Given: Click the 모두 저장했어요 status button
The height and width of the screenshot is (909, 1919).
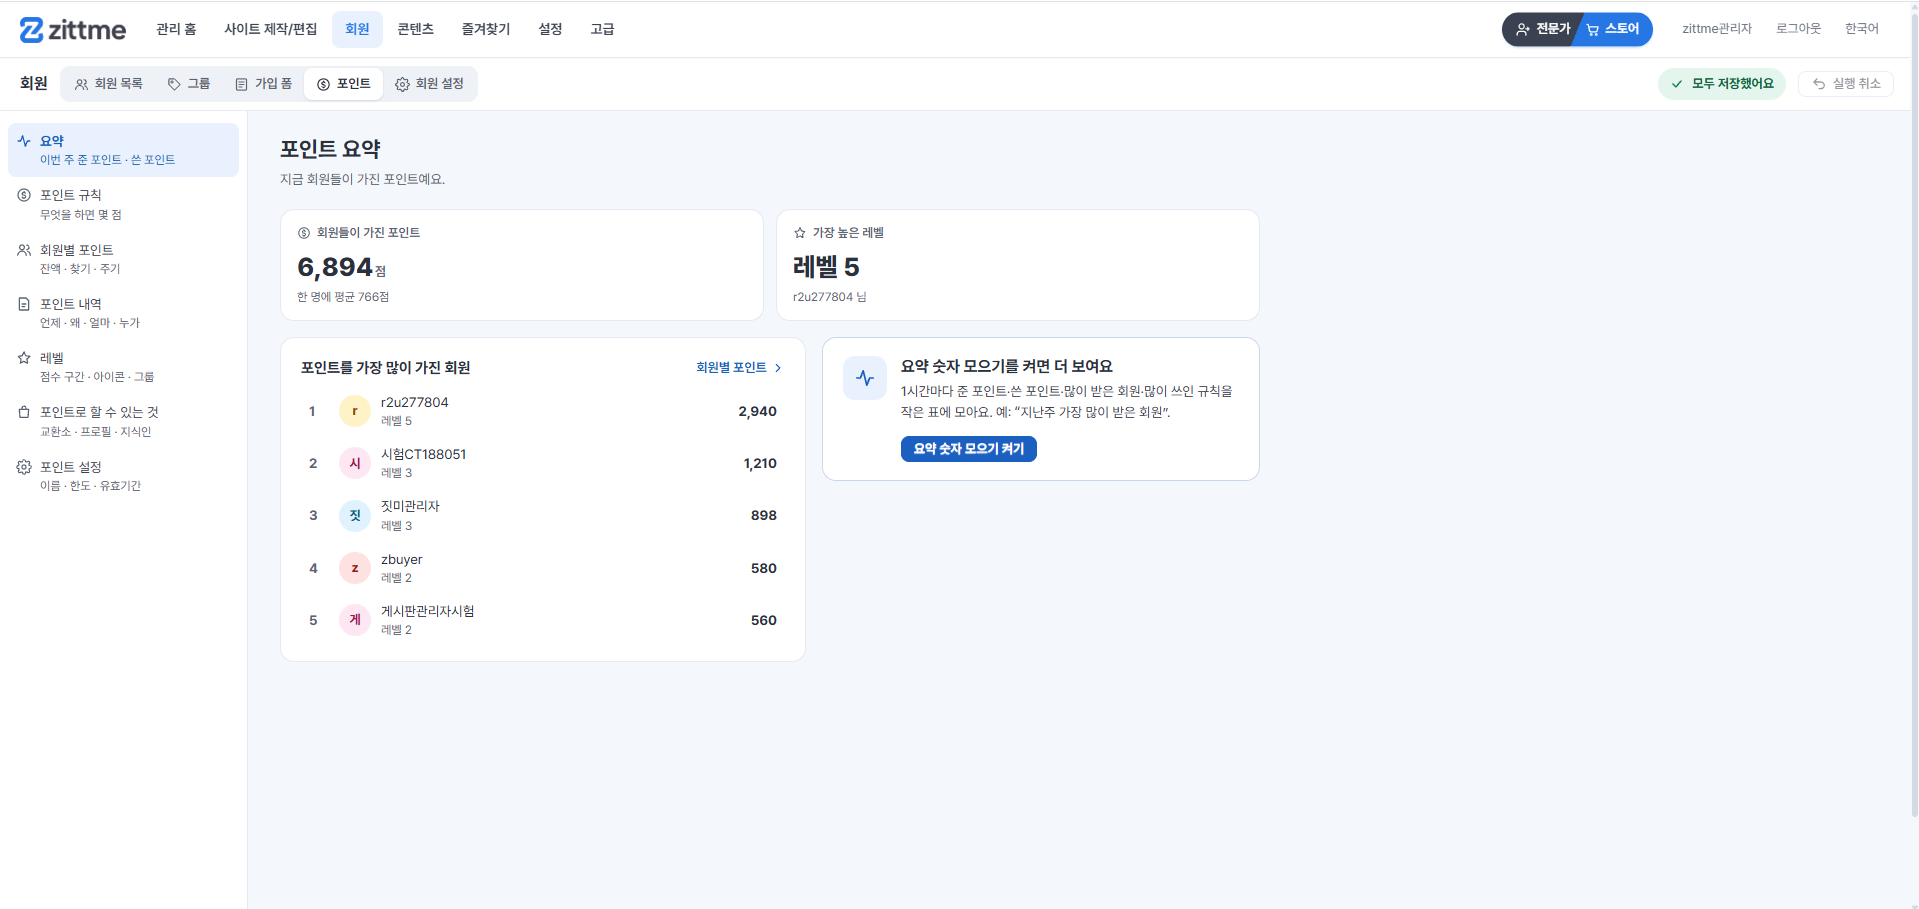Looking at the screenshot, I should click(1722, 84).
